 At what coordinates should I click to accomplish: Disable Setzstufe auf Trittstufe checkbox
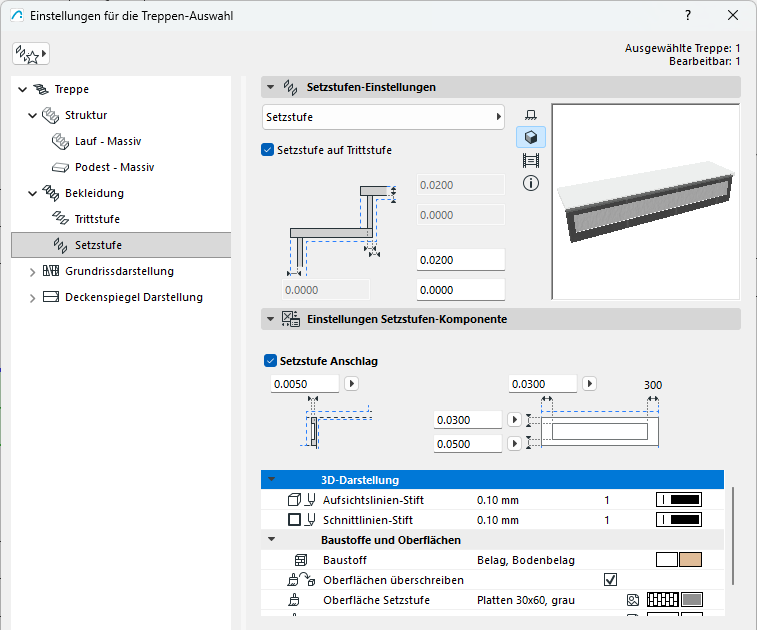(x=267, y=150)
